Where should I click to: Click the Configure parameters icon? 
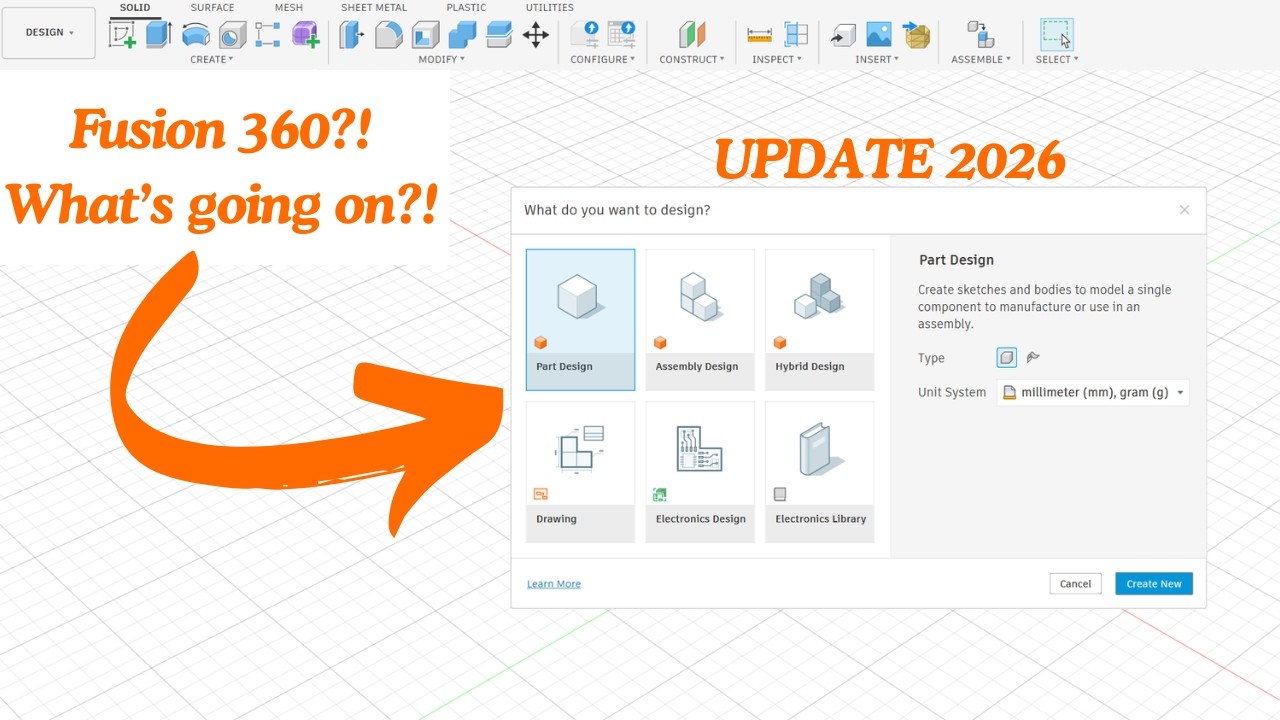585,34
